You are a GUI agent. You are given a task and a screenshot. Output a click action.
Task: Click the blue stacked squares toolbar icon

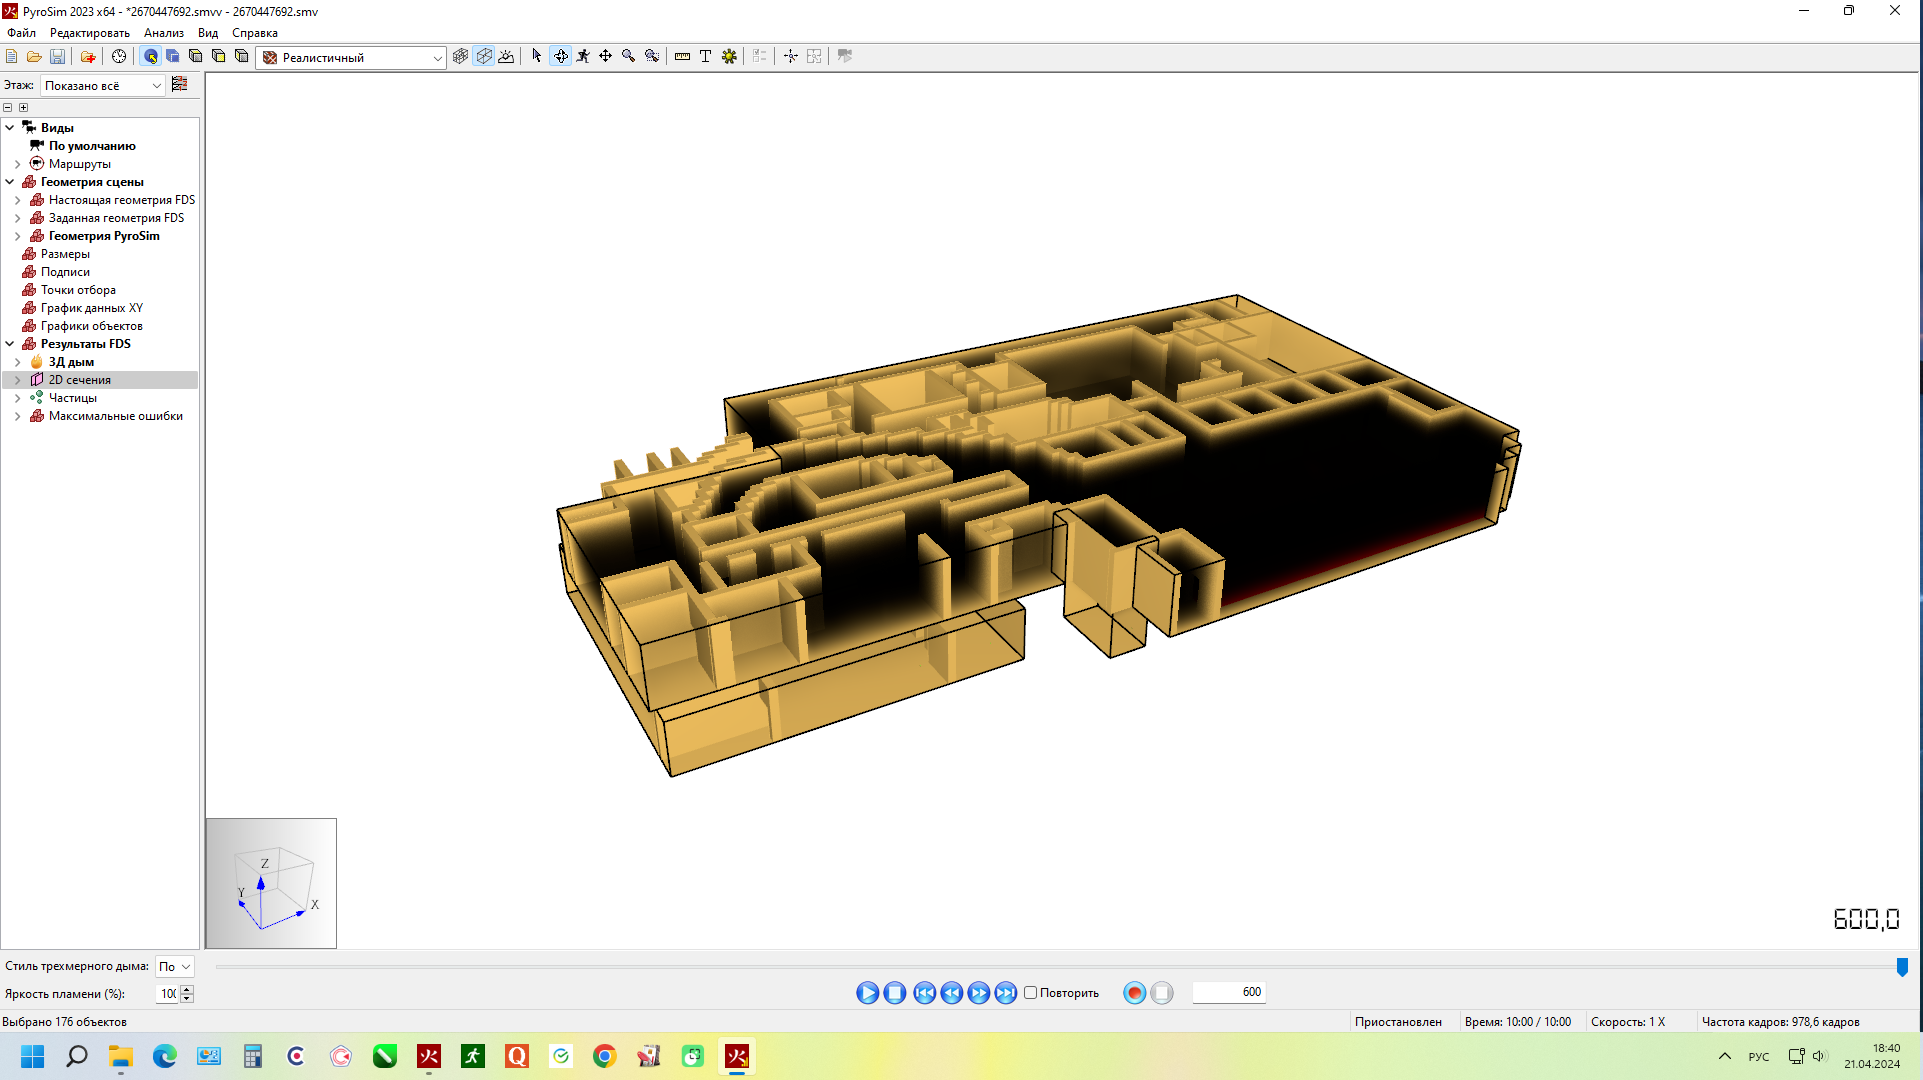[x=173, y=57]
